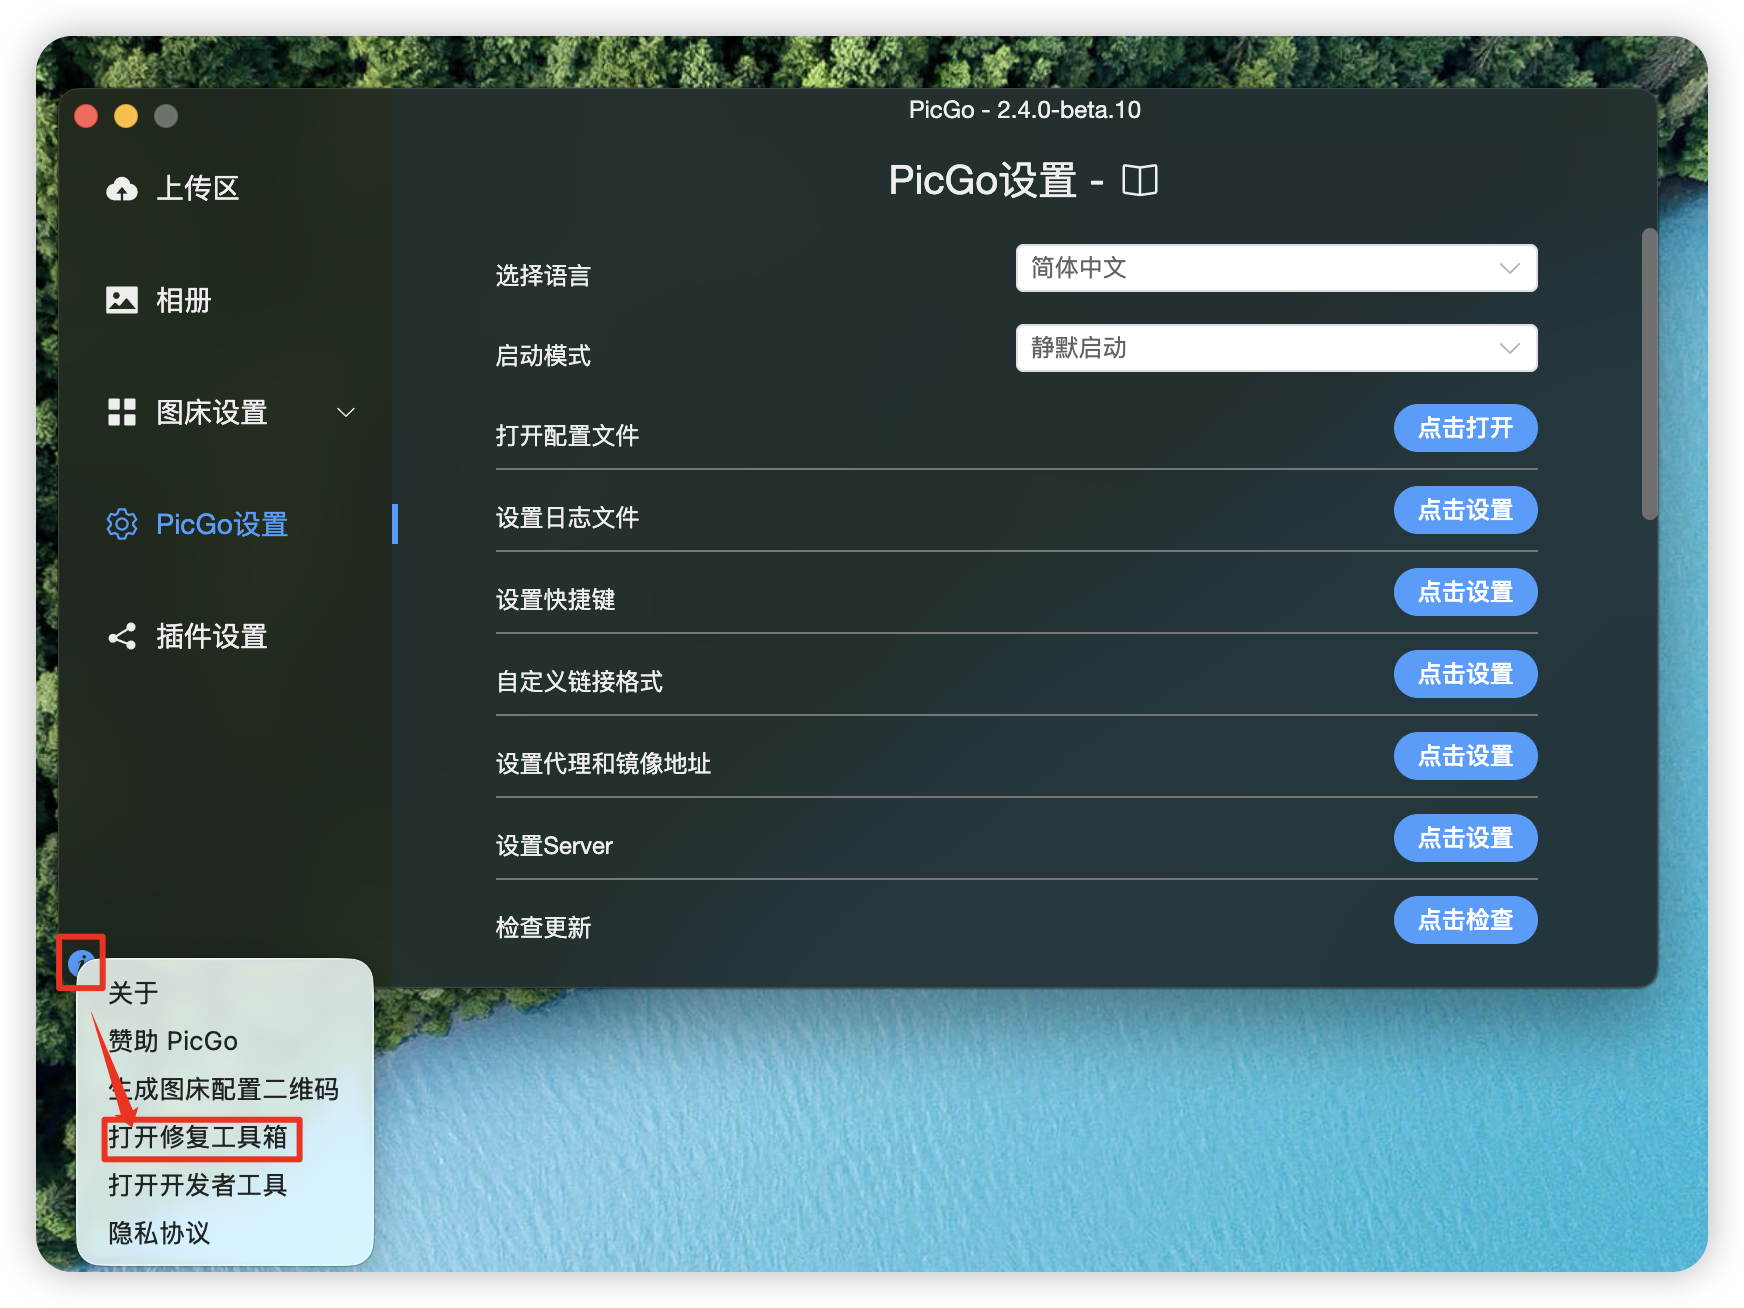Image resolution: width=1744 pixels, height=1308 pixels.
Task: Click 点击检查 button for 检查更新
Action: (1465, 920)
